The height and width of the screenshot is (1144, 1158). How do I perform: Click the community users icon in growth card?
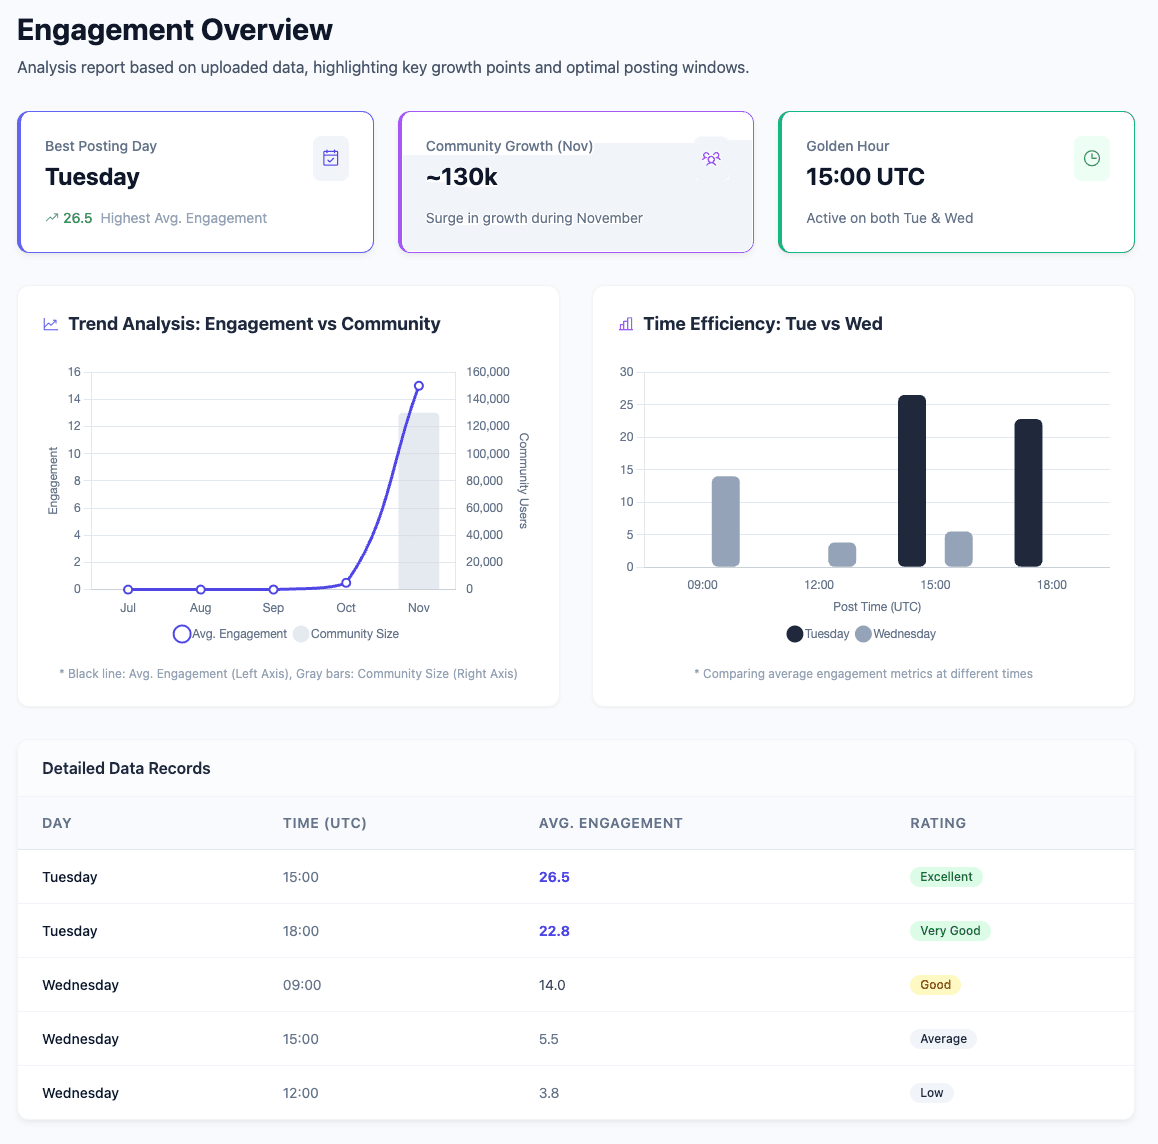click(x=711, y=158)
